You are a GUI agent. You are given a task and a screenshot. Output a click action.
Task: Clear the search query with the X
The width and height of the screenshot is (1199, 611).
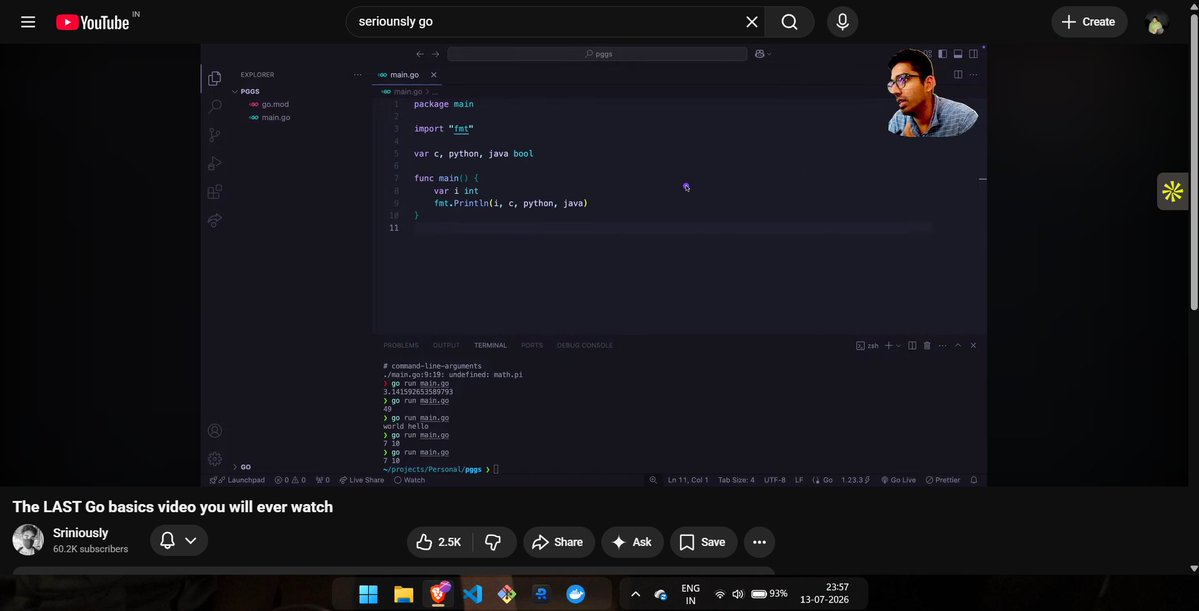click(x=752, y=21)
